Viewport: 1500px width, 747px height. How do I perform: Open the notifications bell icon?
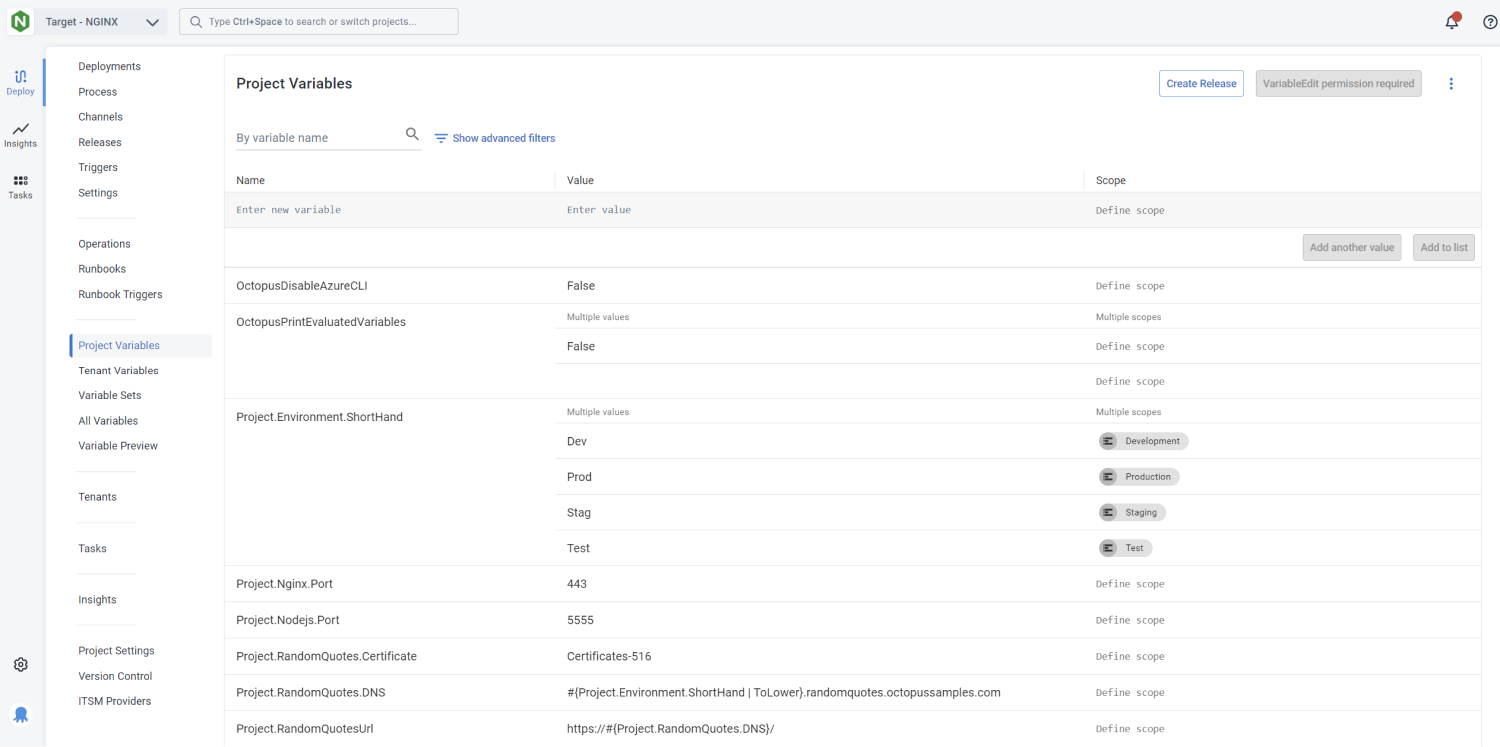(1452, 22)
